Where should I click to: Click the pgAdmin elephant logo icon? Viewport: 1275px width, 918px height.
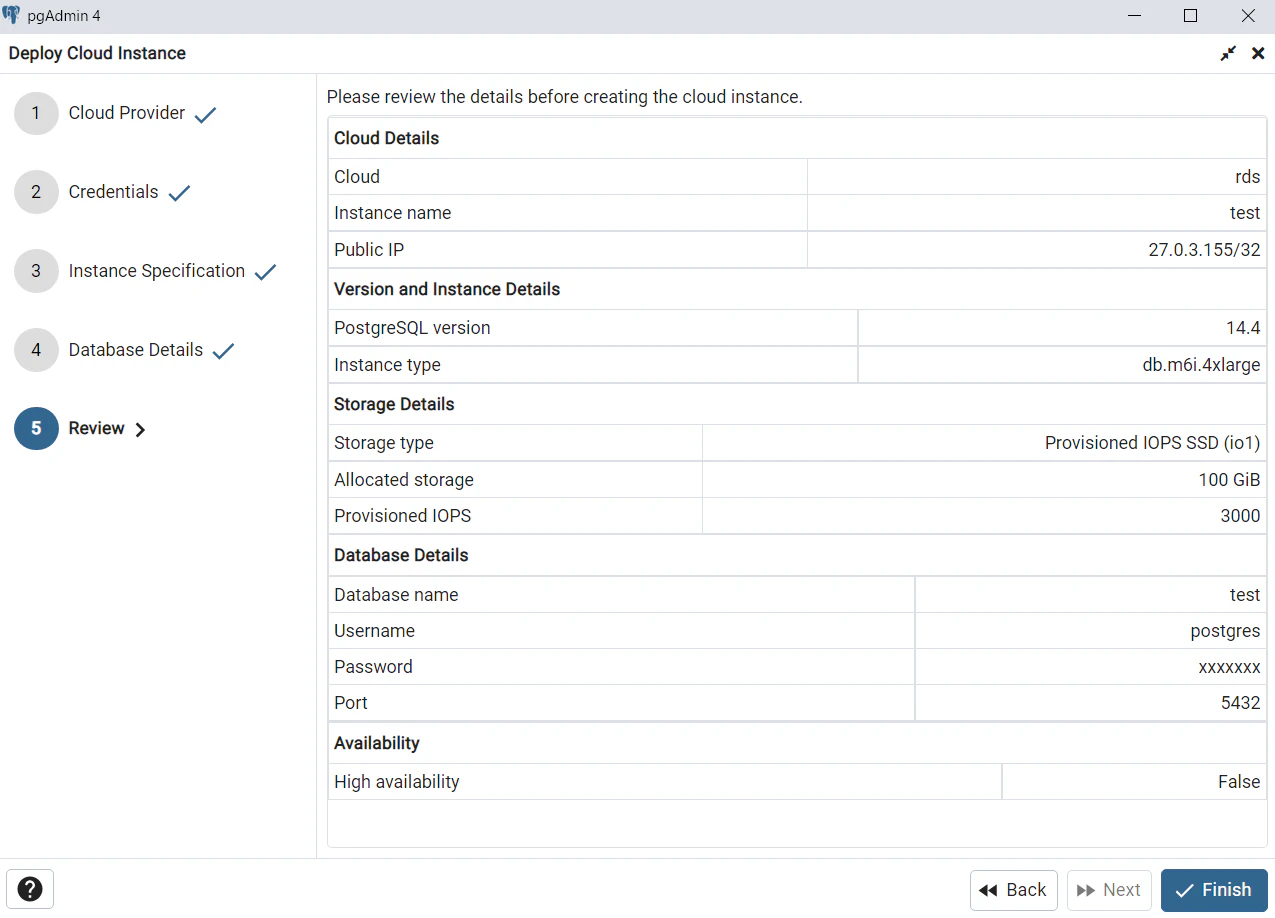[11, 16]
